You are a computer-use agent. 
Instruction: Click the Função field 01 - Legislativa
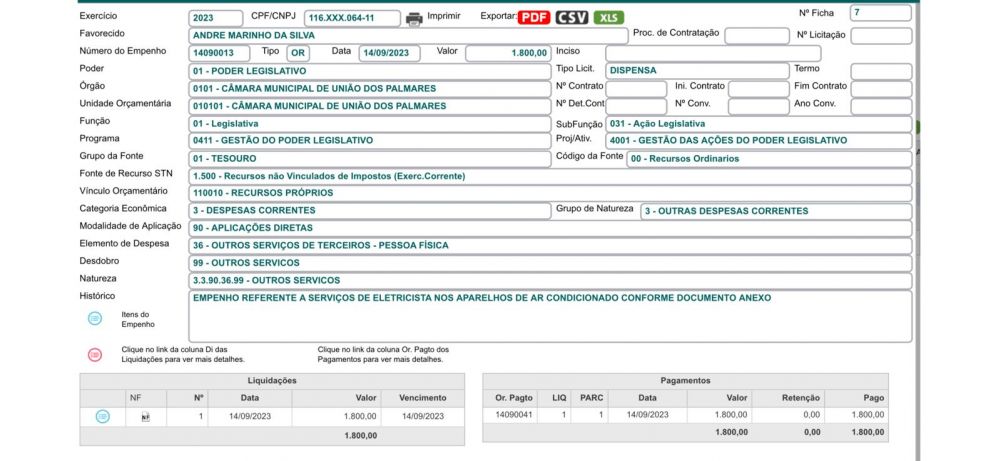point(369,124)
